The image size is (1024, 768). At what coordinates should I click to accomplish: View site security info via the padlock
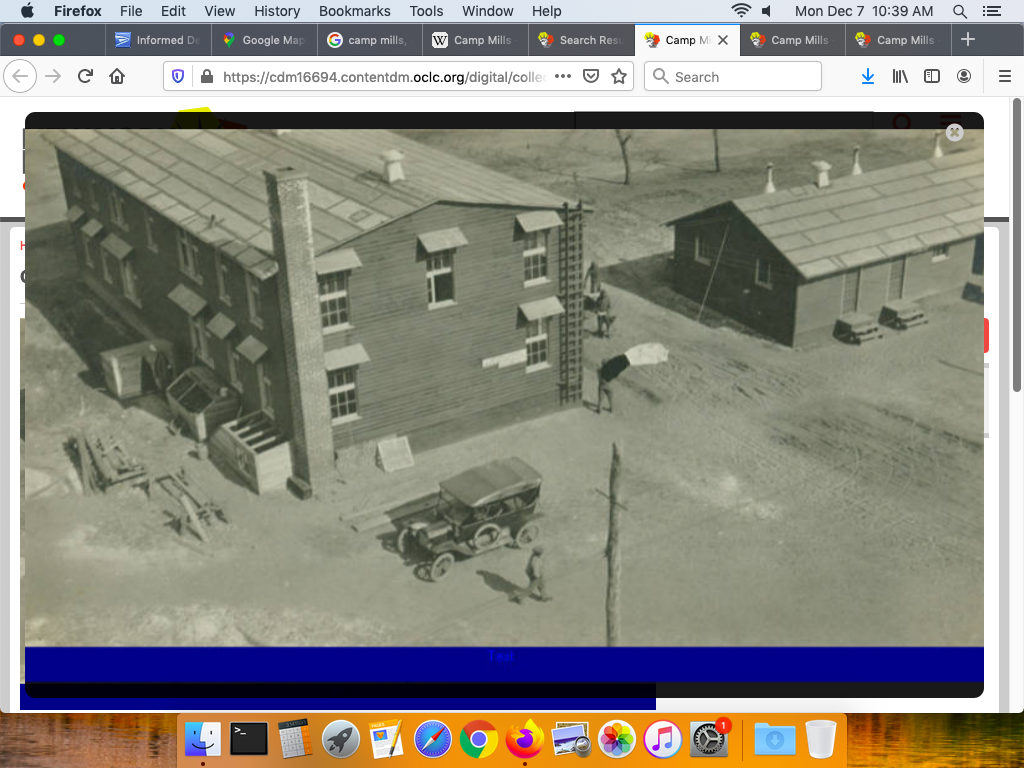click(207, 77)
